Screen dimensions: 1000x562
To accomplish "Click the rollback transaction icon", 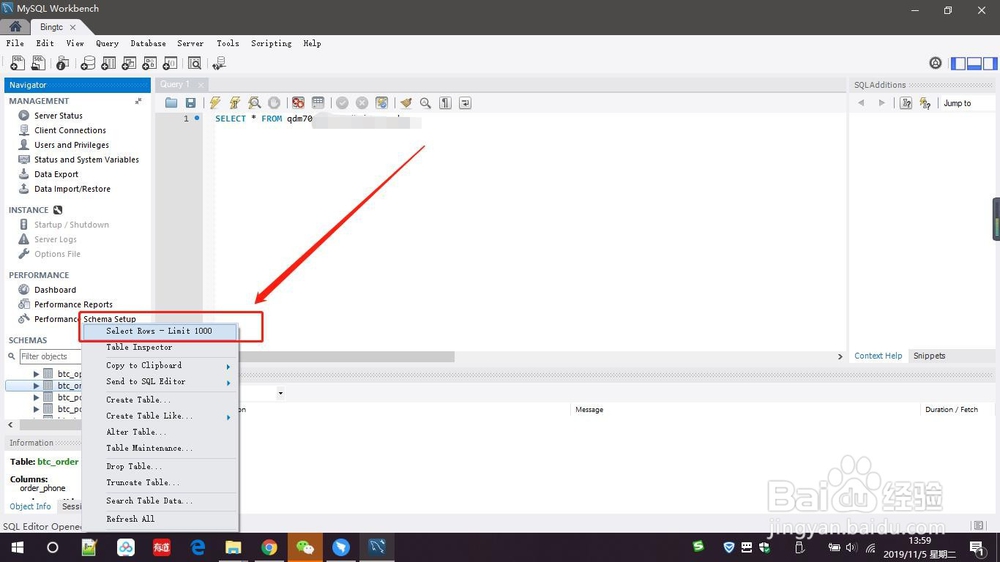I will click(362, 103).
